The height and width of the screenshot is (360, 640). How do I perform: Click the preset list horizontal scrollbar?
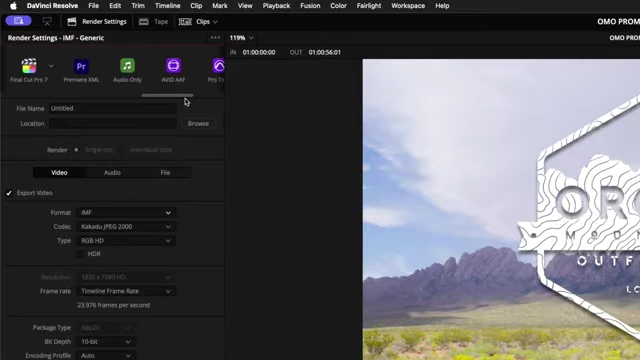click(x=167, y=96)
